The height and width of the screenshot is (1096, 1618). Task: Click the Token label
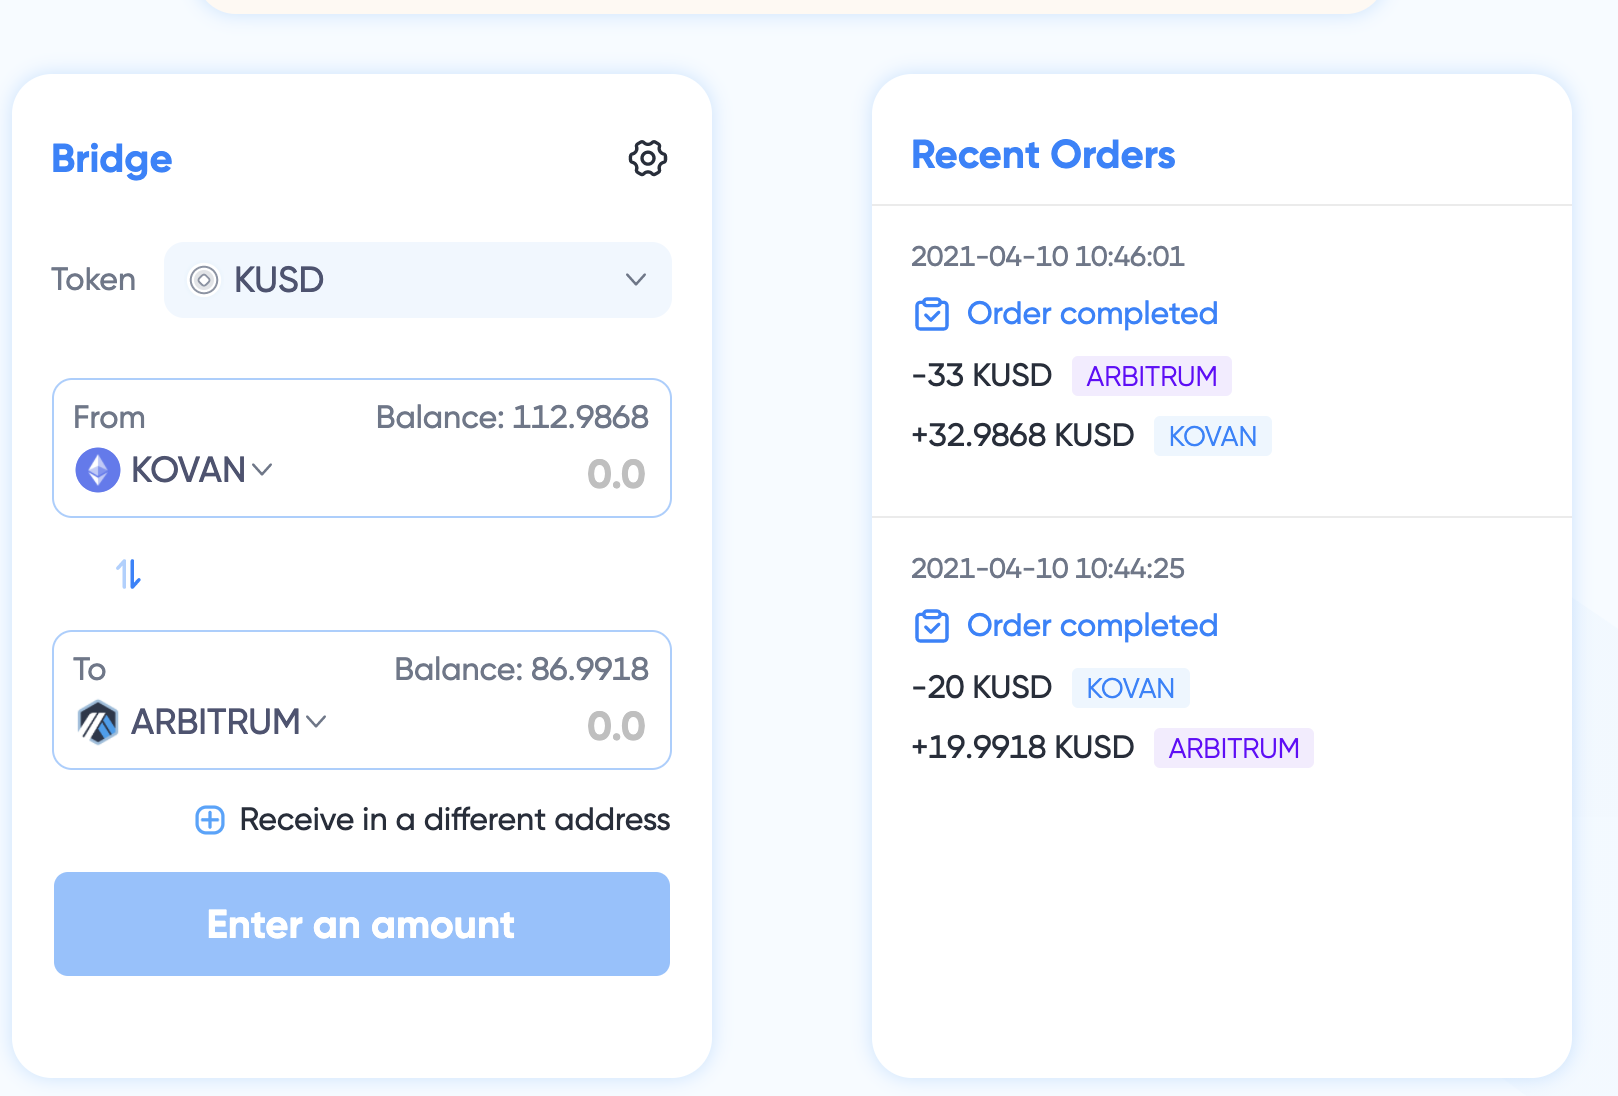pyautogui.click(x=93, y=280)
